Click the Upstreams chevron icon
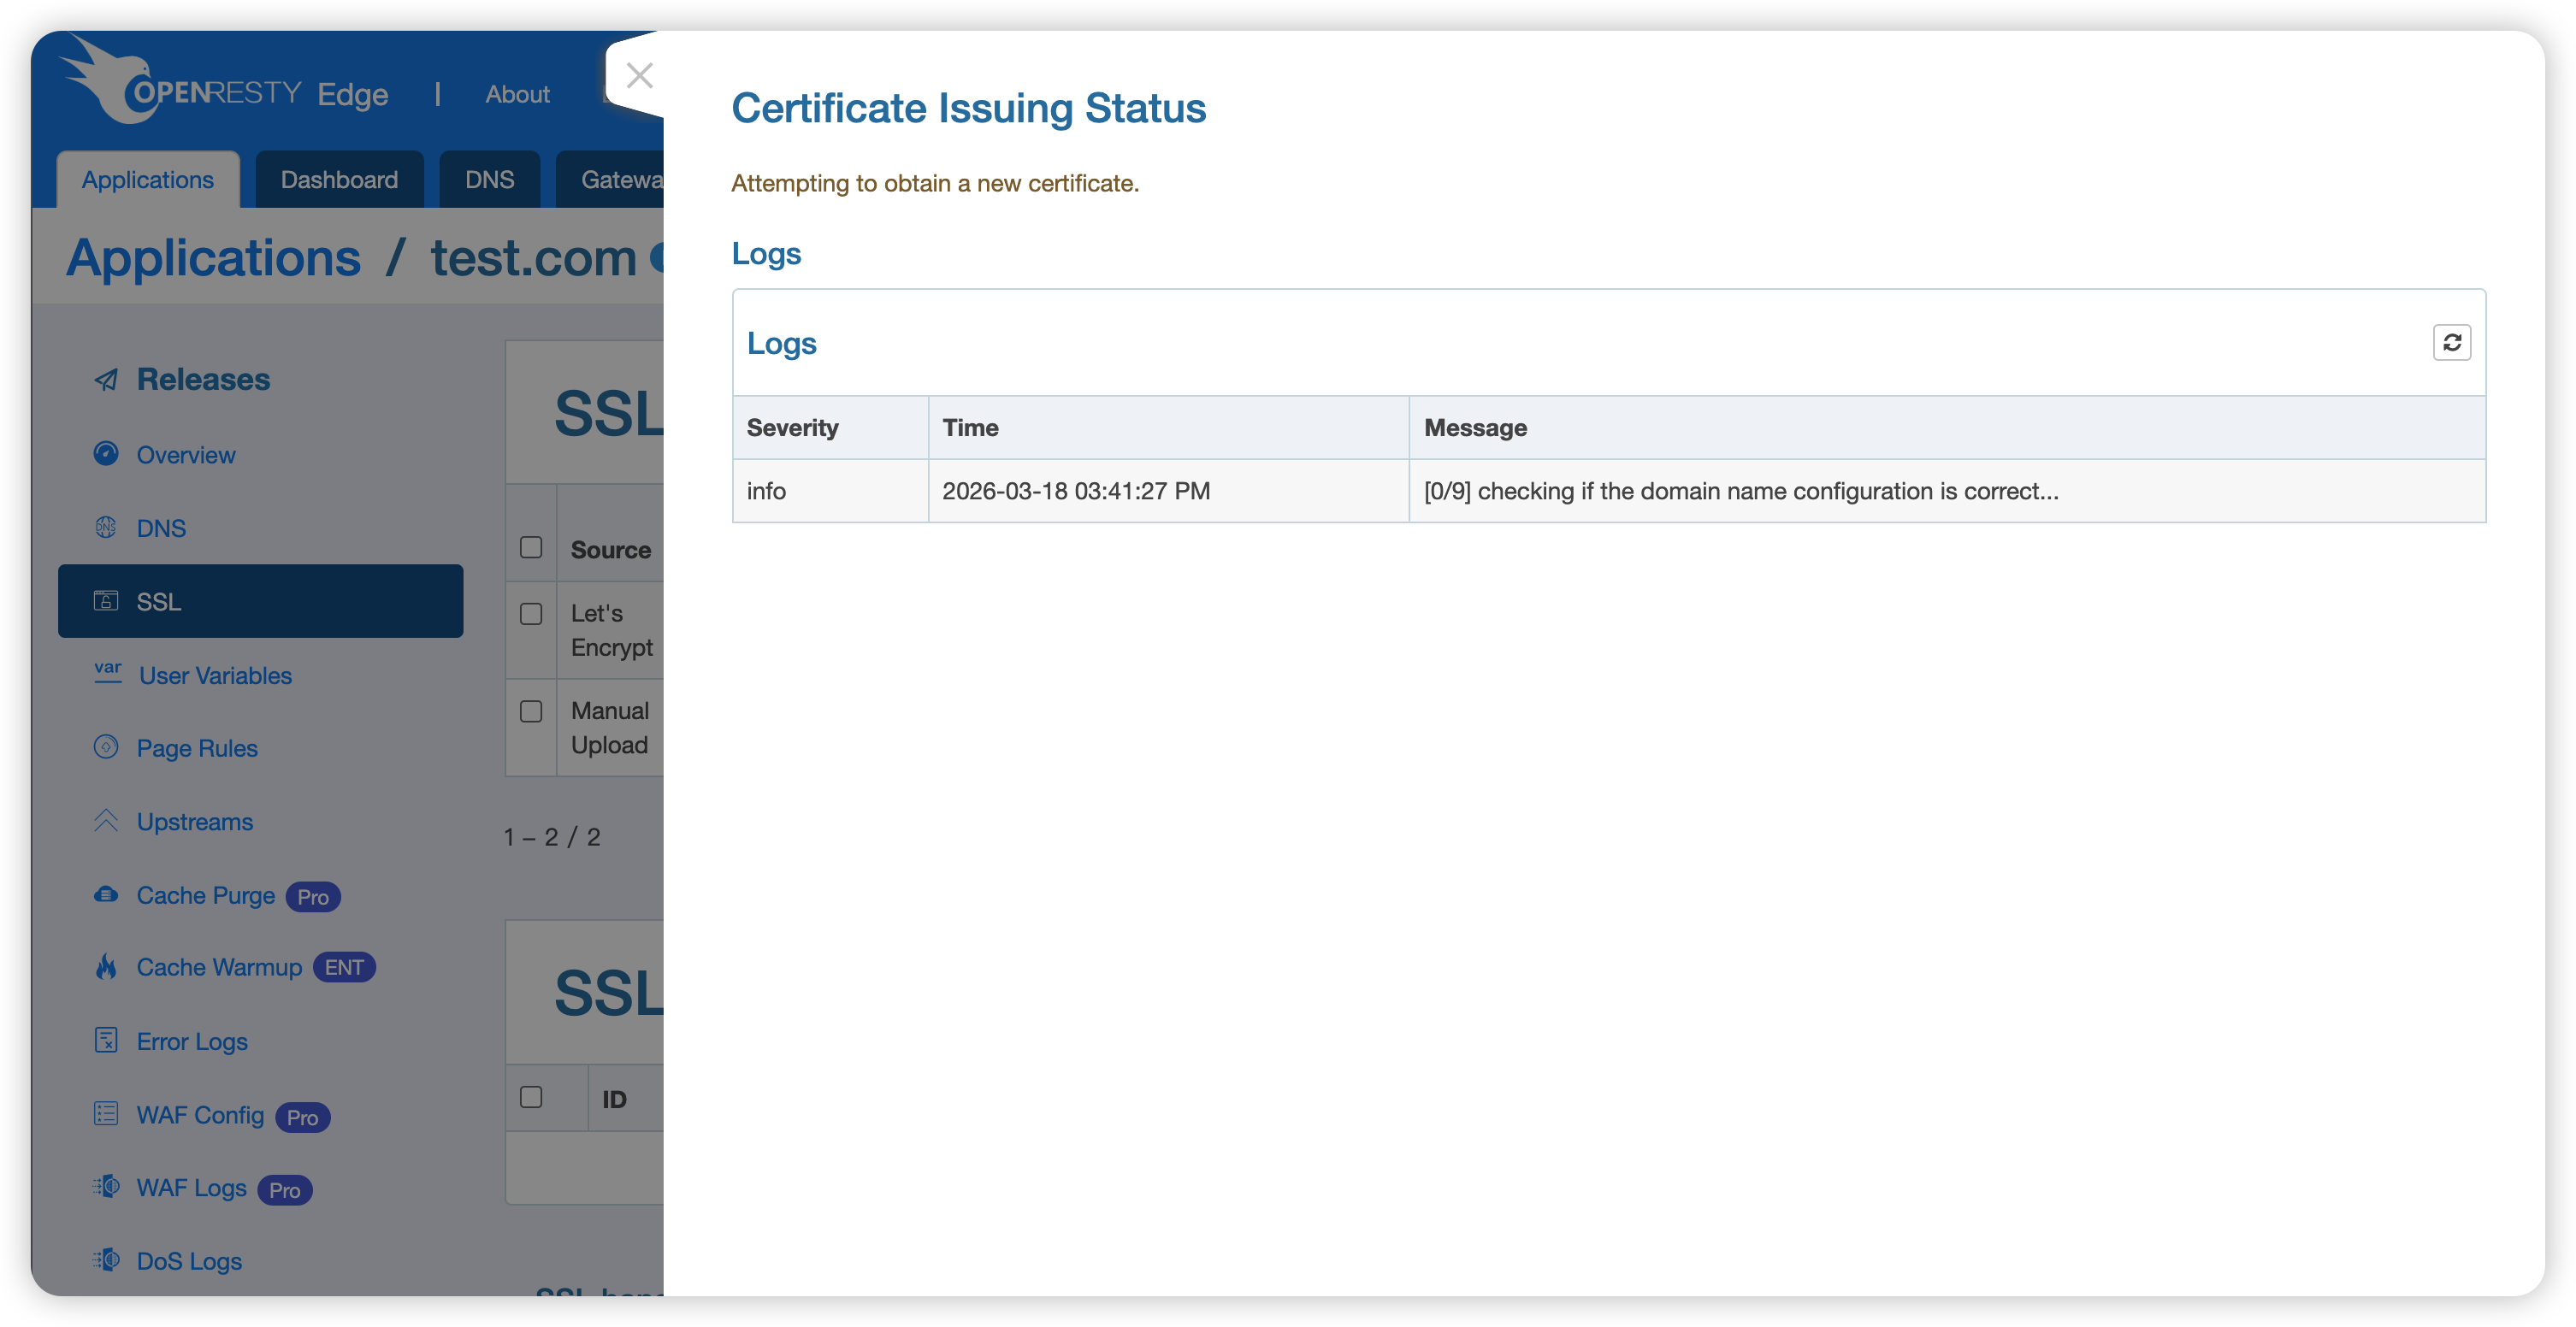This screenshot has width=2576, height=1327. point(106,821)
